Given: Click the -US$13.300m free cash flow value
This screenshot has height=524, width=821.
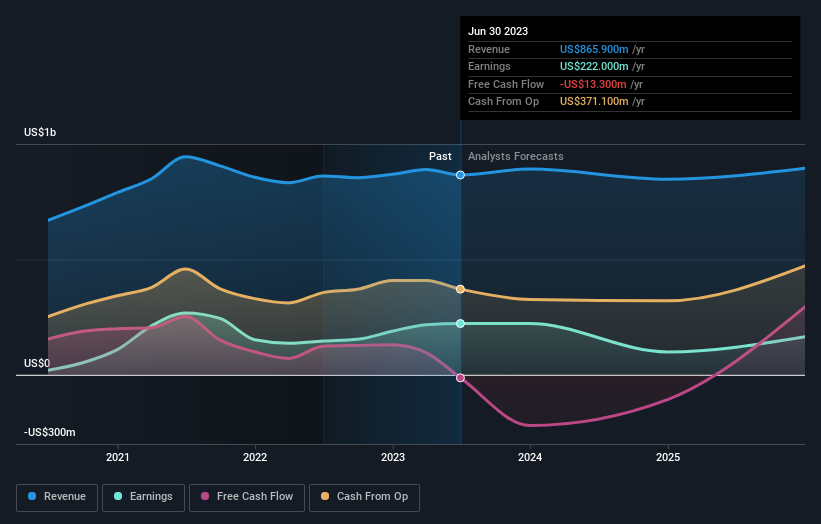Looking at the screenshot, I should tap(593, 84).
